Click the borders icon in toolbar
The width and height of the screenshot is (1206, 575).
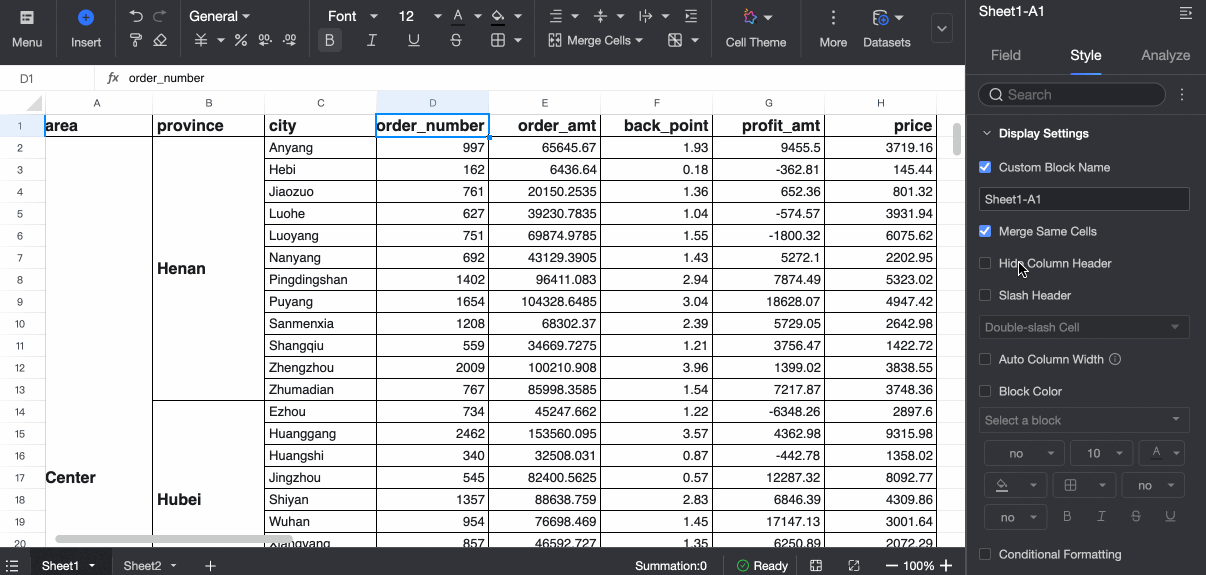point(498,40)
